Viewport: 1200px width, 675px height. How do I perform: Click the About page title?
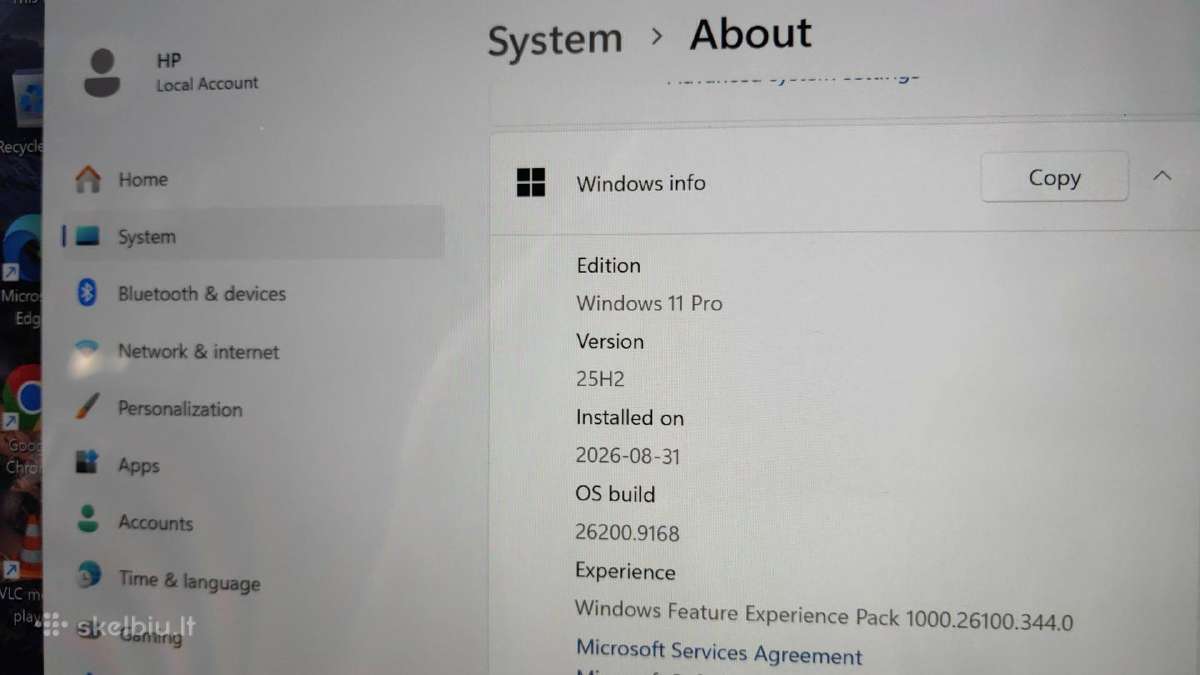pyautogui.click(x=751, y=35)
